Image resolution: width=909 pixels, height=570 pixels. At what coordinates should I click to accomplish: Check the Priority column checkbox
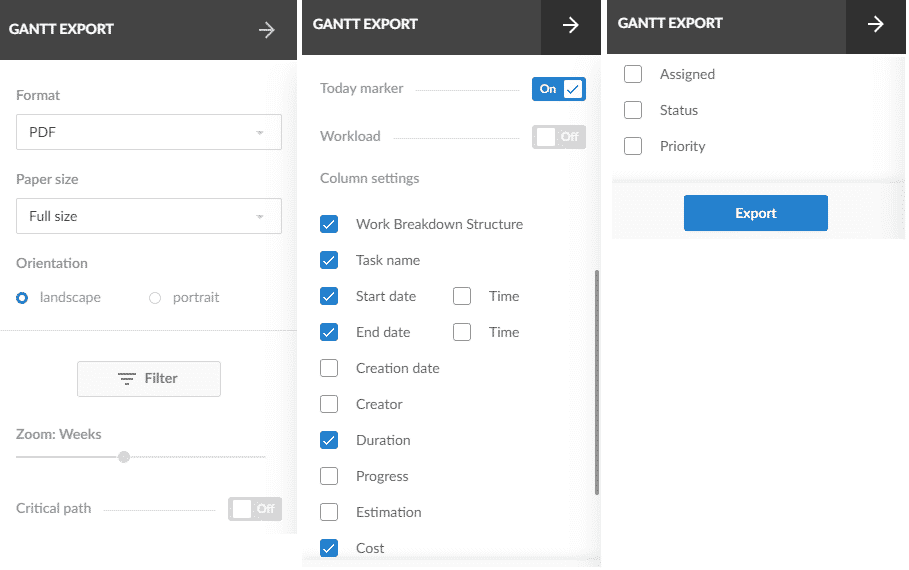pyautogui.click(x=633, y=146)
